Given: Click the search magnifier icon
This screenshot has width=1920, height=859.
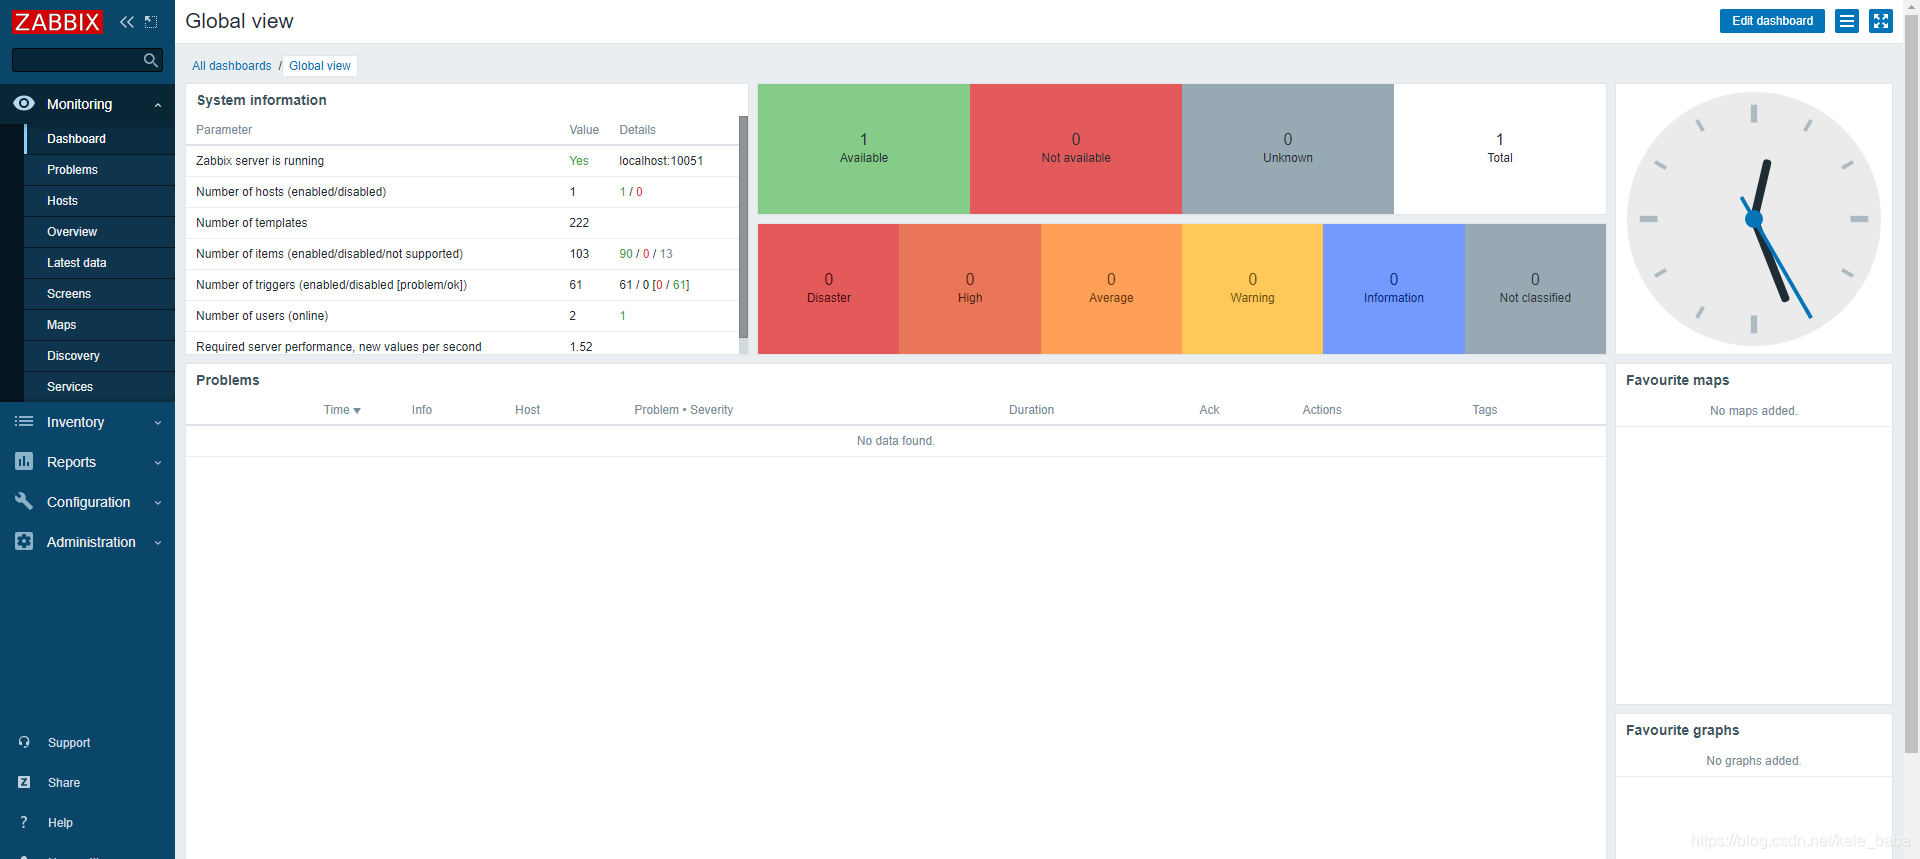Looking at the screenshot, I should (x=151, y=60).
